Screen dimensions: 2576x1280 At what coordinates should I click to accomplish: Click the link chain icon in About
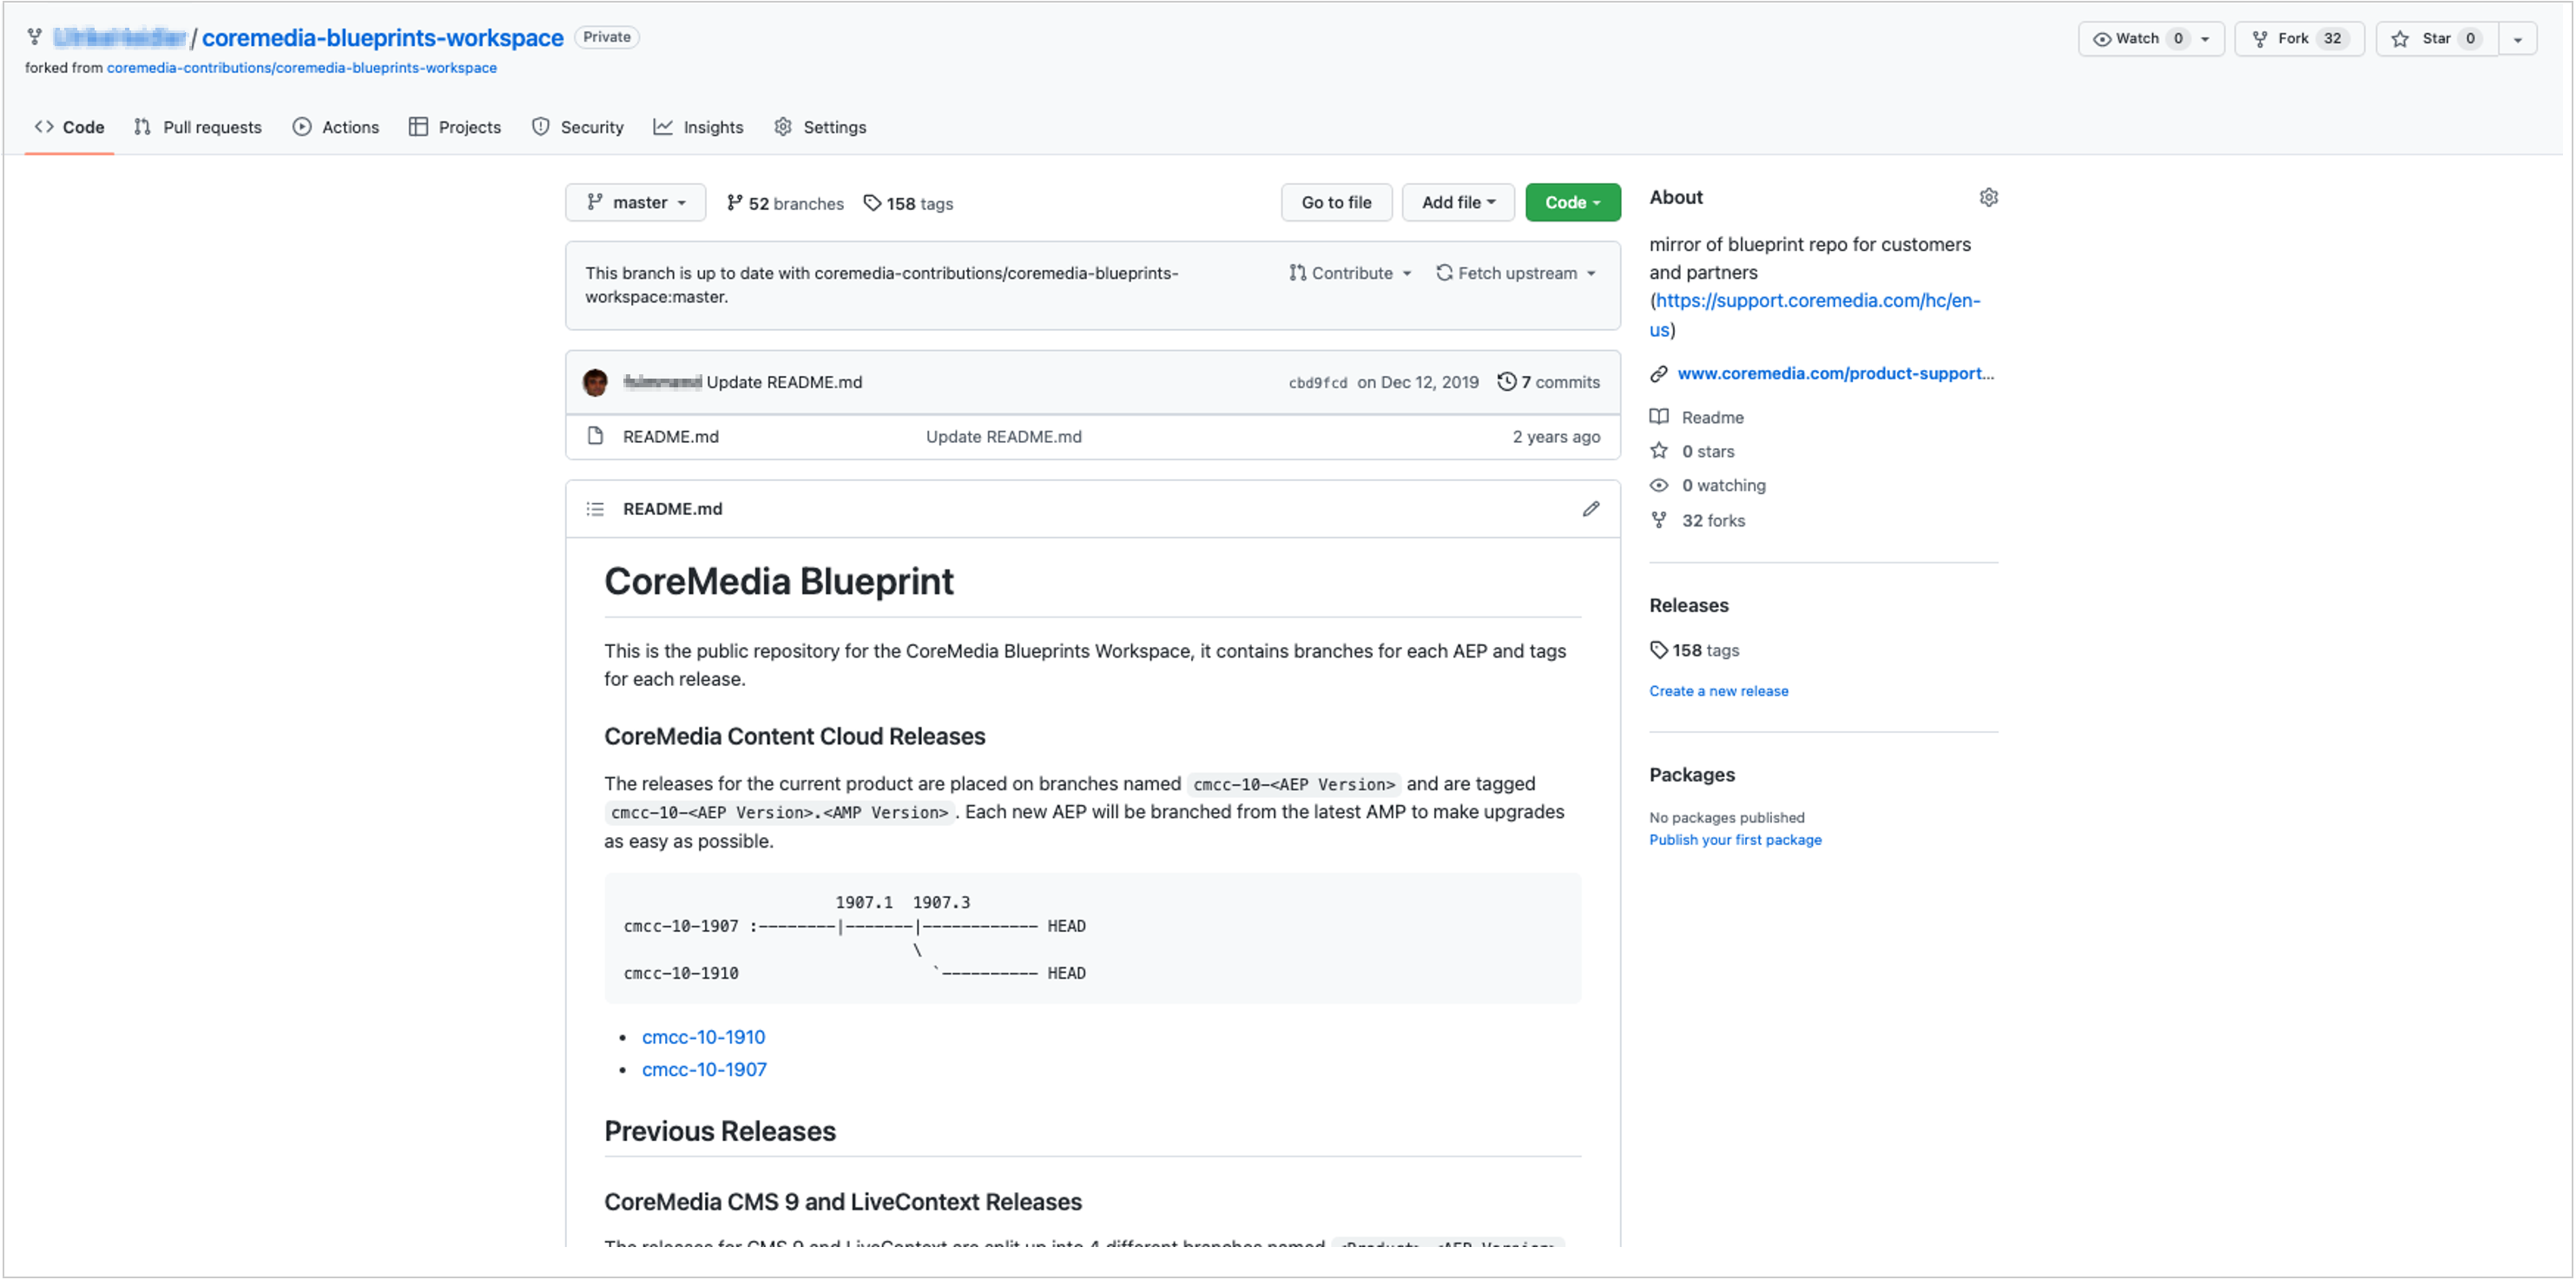[x=1659, y=373]
